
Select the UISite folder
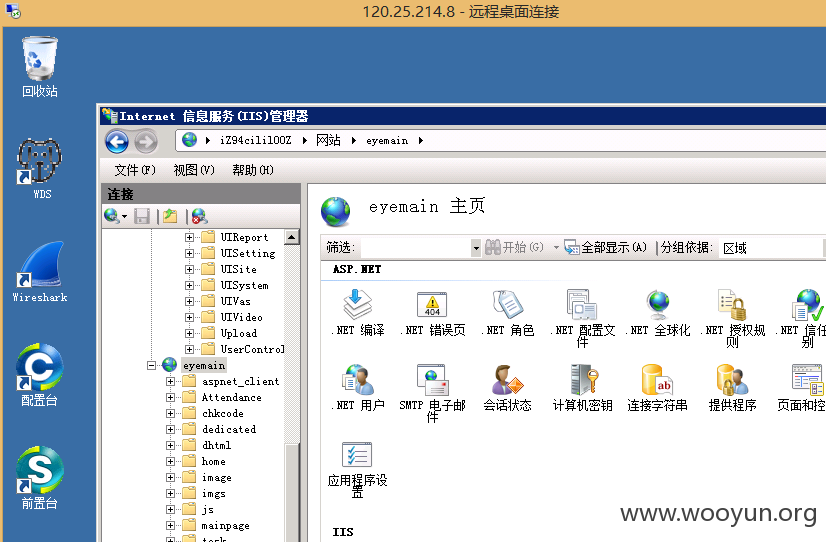click(x=239, y=269)
